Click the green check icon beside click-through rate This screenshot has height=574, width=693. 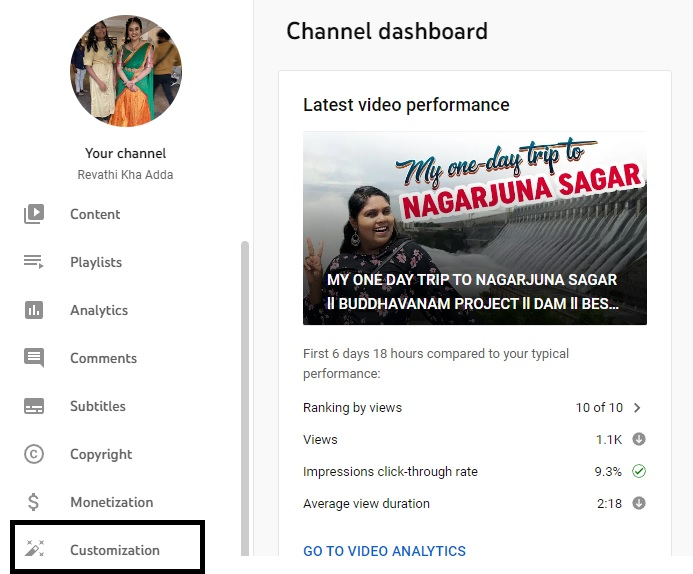click(639, 471)
